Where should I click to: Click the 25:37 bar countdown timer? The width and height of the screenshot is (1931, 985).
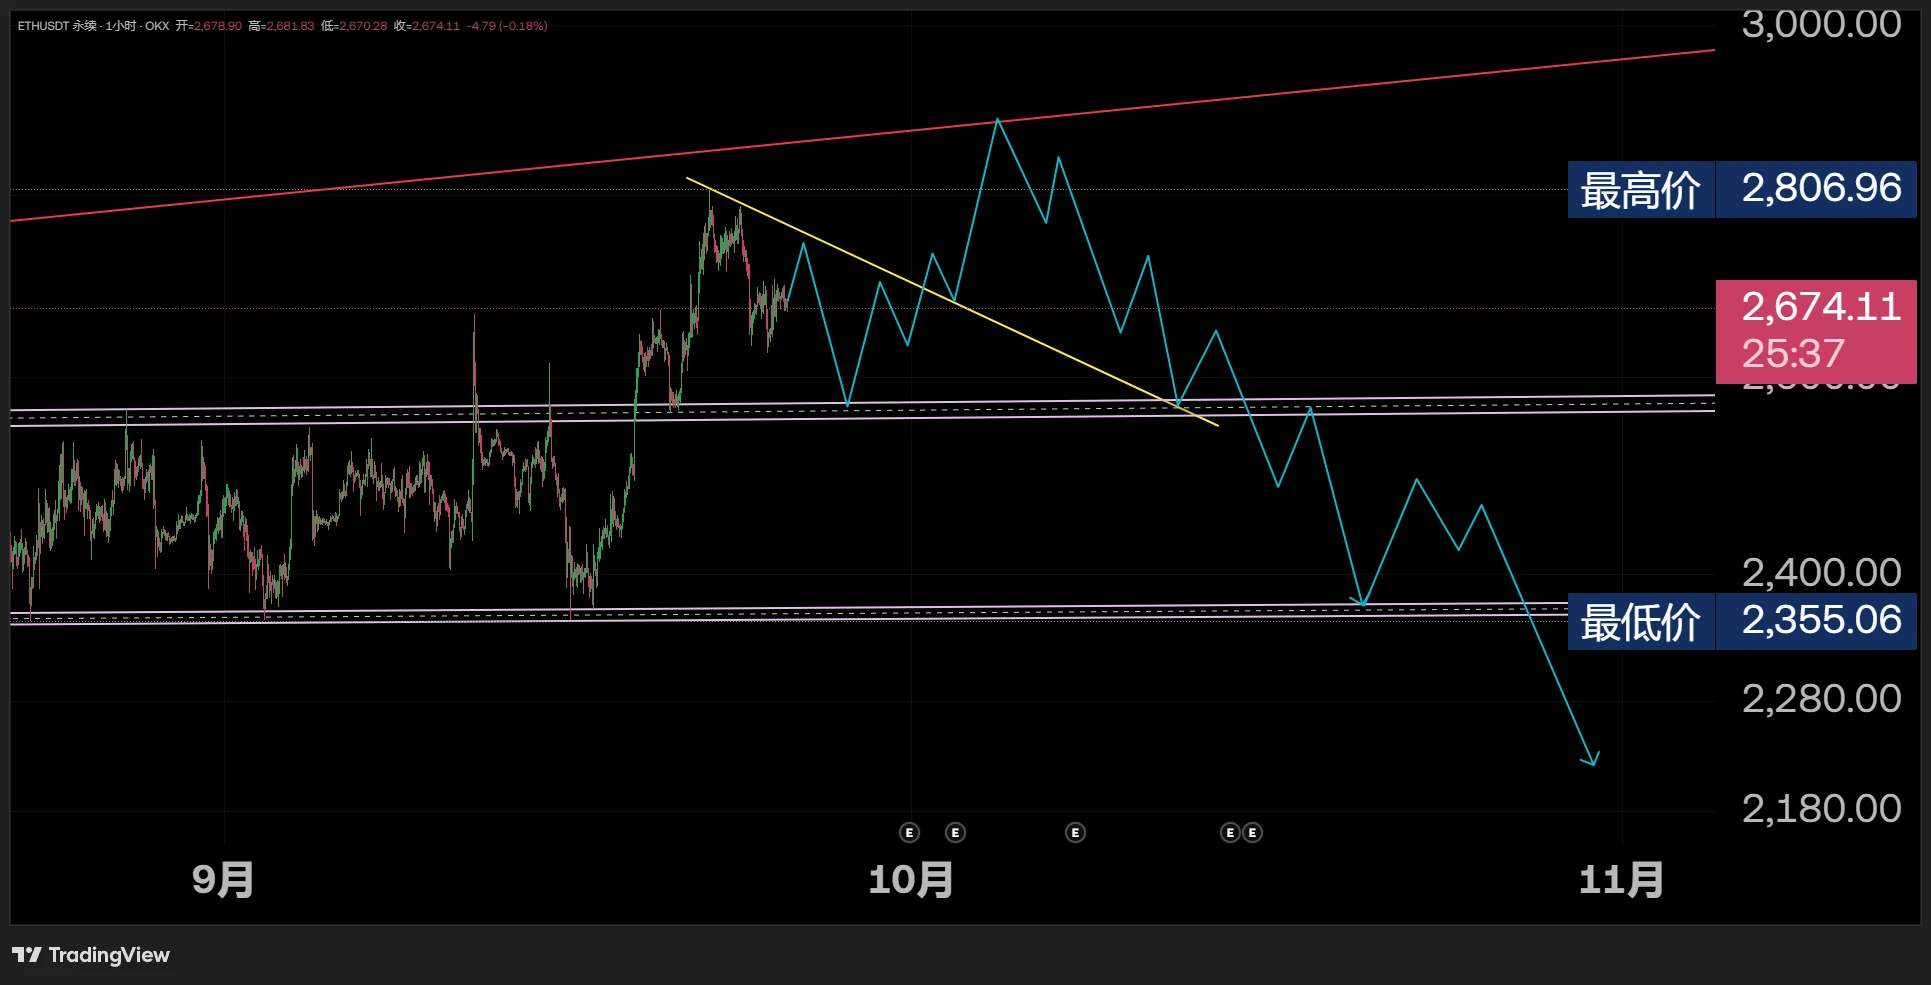tap(1793, 354)
